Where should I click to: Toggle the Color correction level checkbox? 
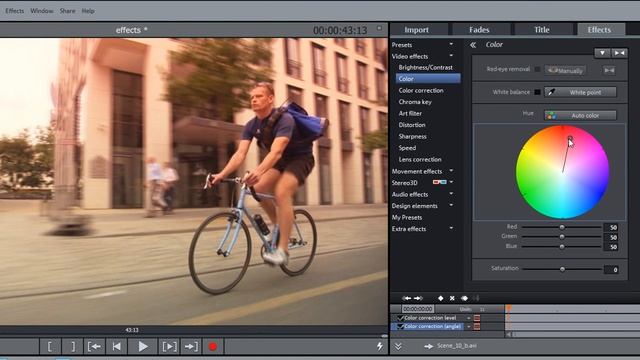pyautogui.click(x=400, y=318)
